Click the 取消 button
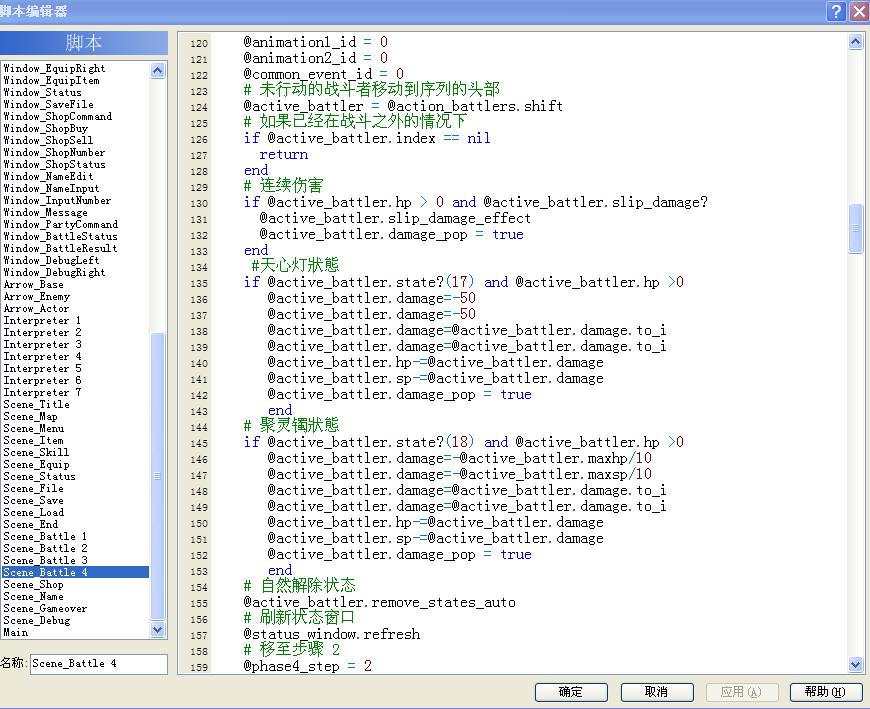 point(657,692)
